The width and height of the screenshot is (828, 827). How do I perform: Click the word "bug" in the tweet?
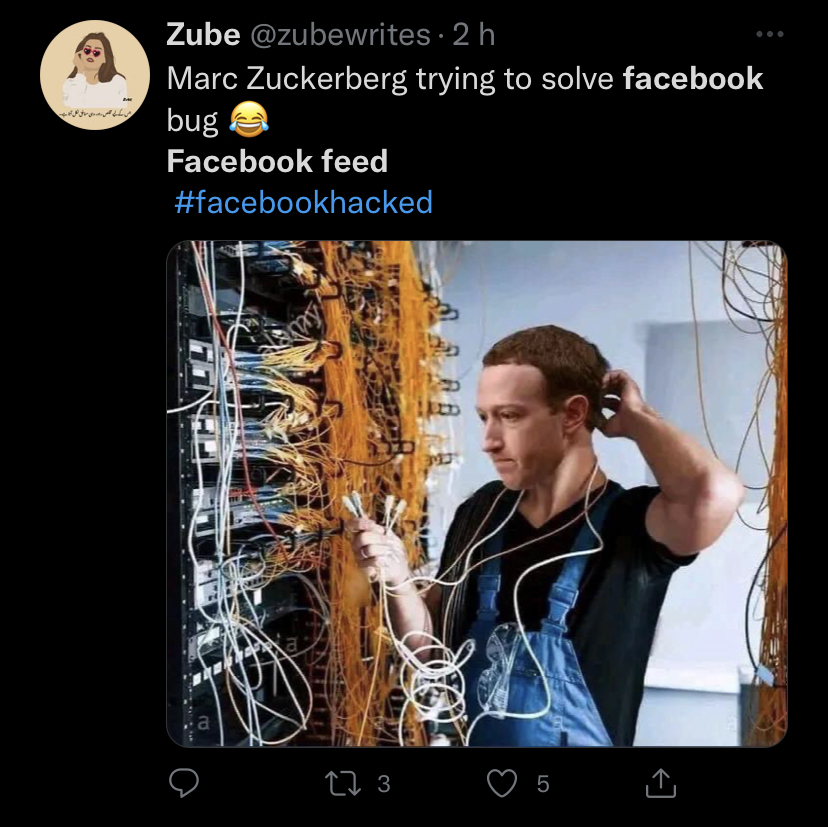coord(192,121)
